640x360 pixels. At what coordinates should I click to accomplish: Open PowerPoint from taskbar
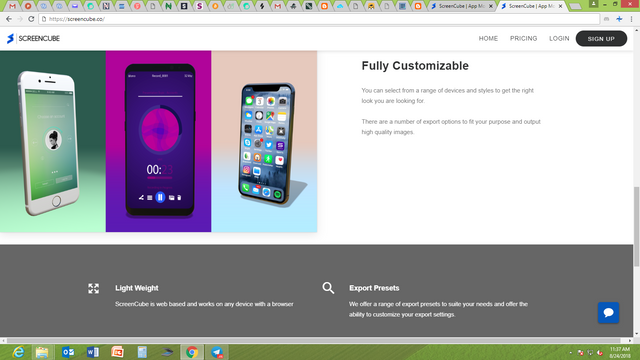coord(117,352)
